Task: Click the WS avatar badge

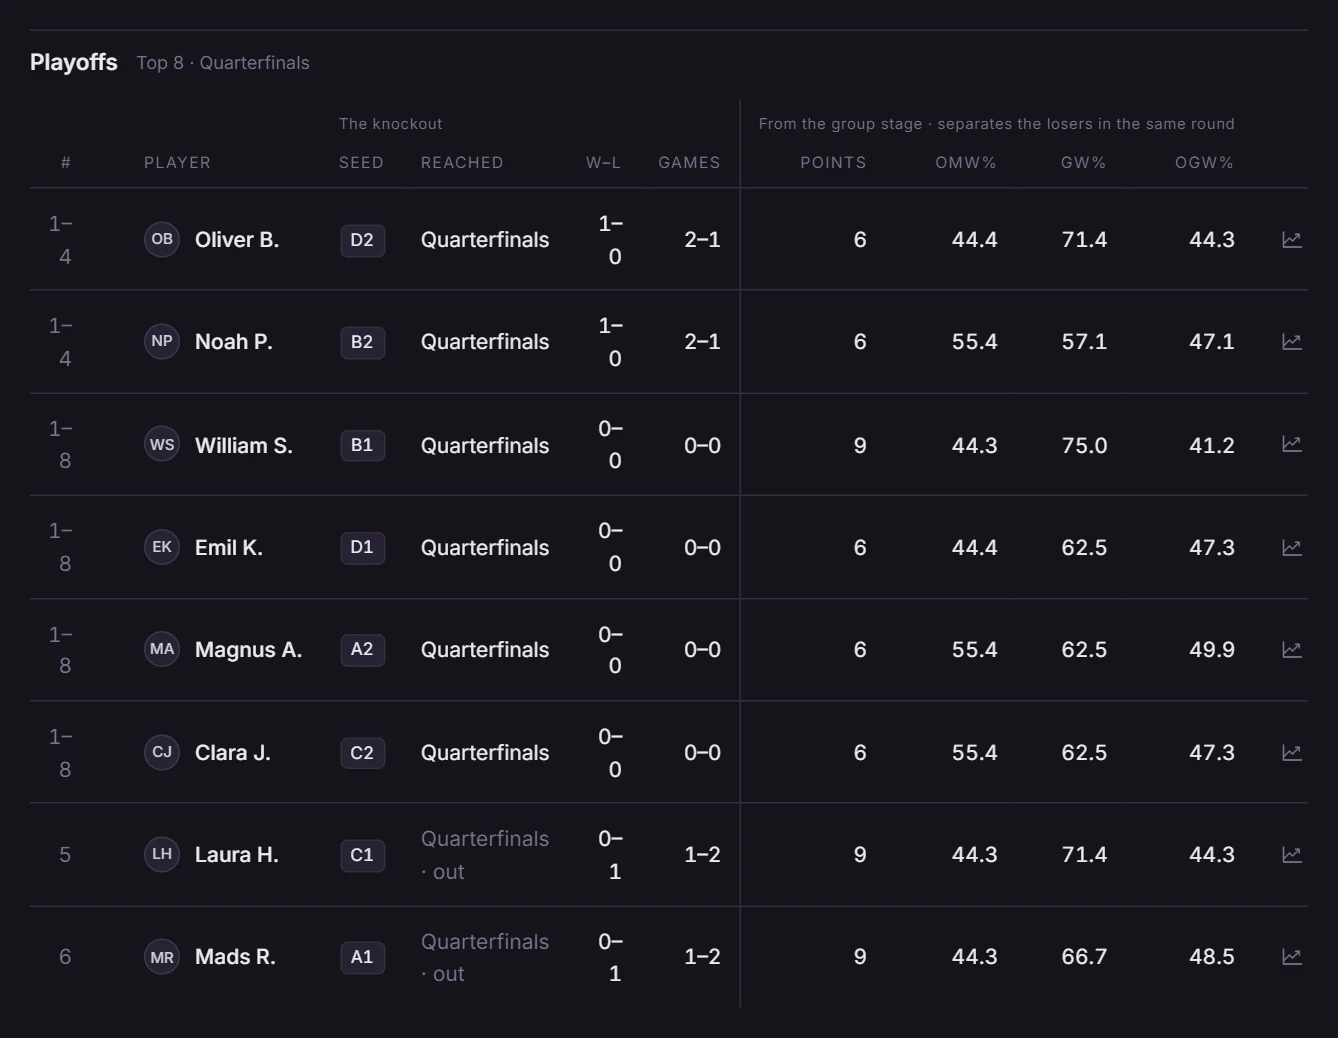Action: (x=162, y=445)
